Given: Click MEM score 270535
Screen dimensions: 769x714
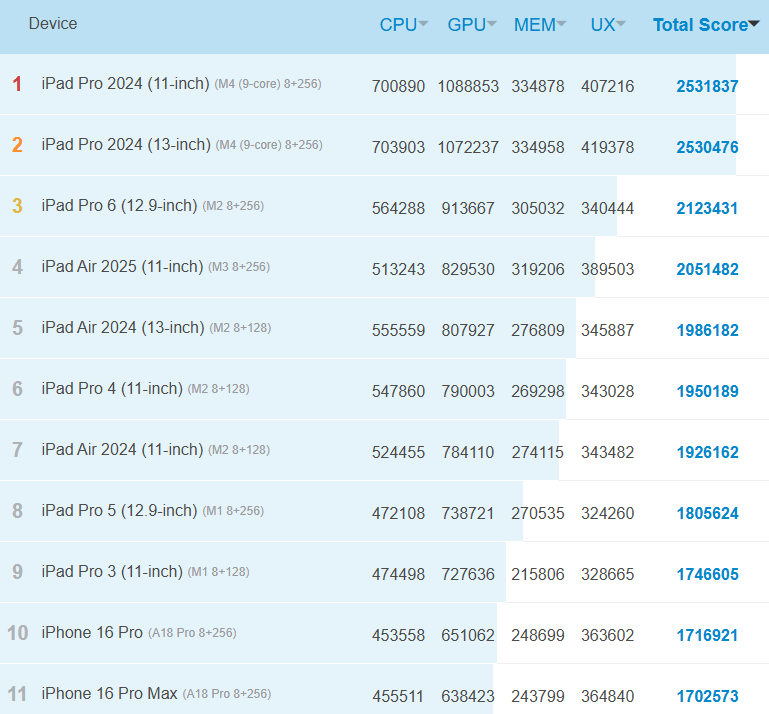Looking at the screenshot, I should [538, 513].
